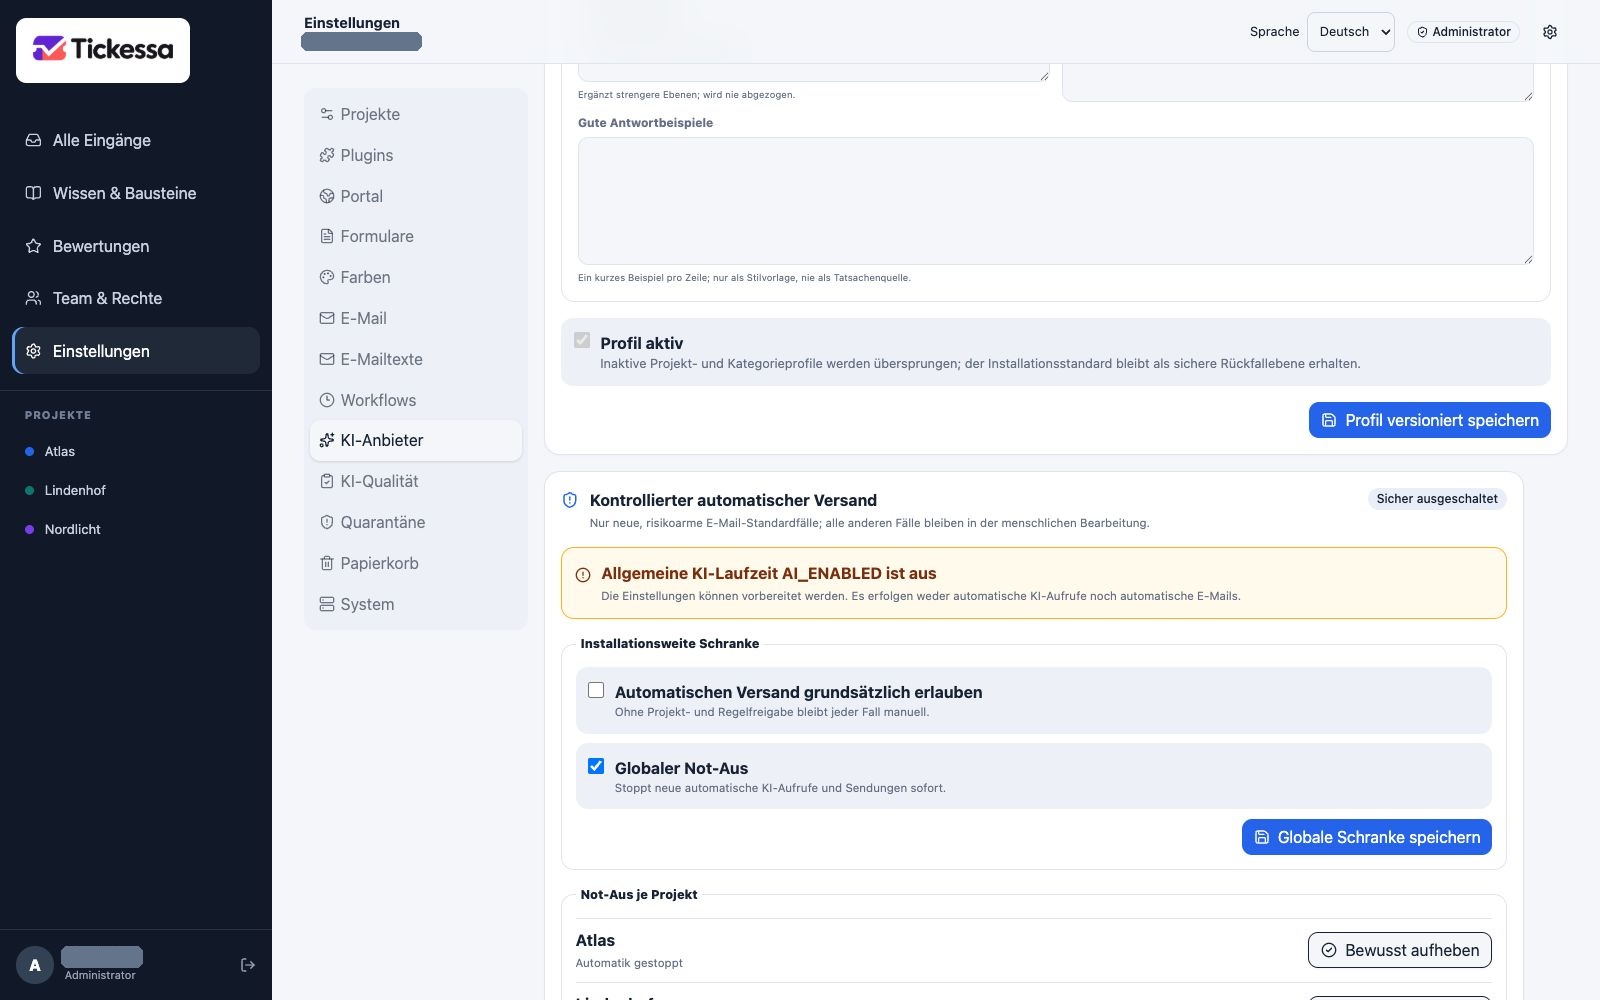
Task: Click the Quarantäne shield icon
Action: coord(327,522)
